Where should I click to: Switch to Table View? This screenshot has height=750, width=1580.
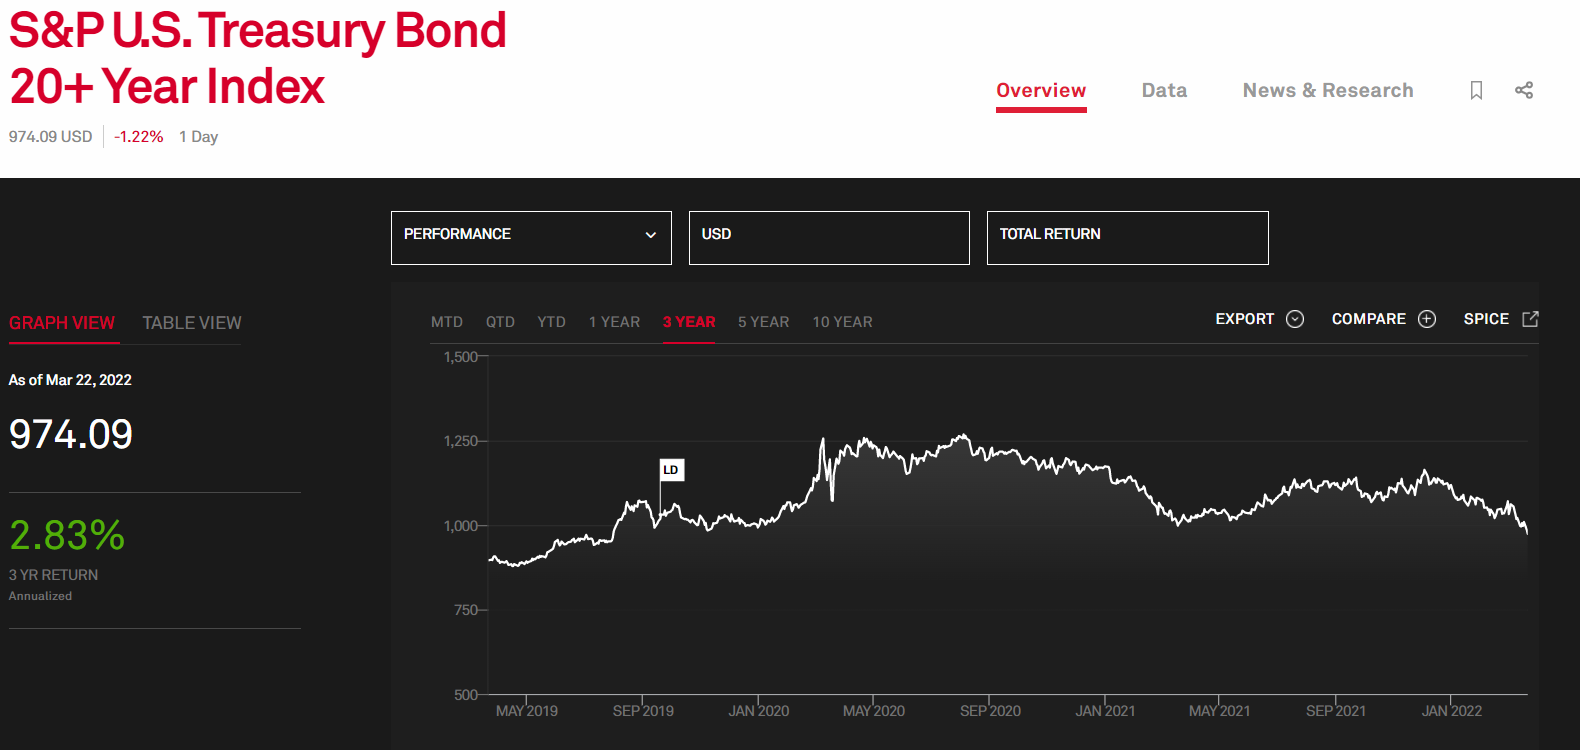coord(192,323)
